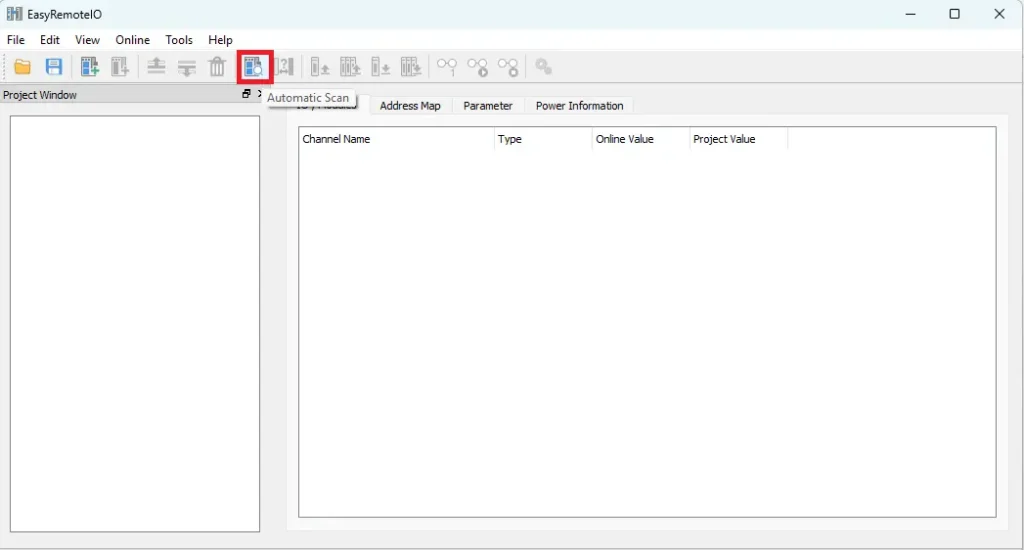Click the add module icon with green plus

point(90,67)
